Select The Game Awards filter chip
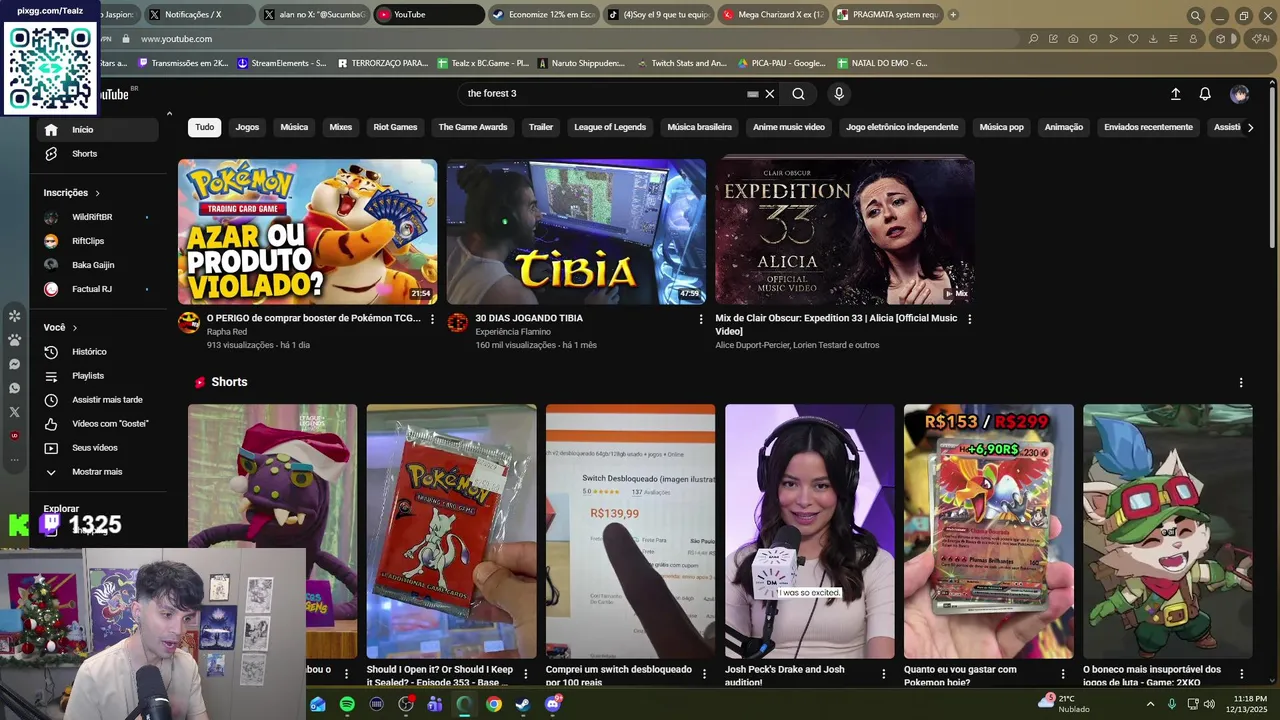Screen dimensions: 1280x720 [x=473, y=127]
